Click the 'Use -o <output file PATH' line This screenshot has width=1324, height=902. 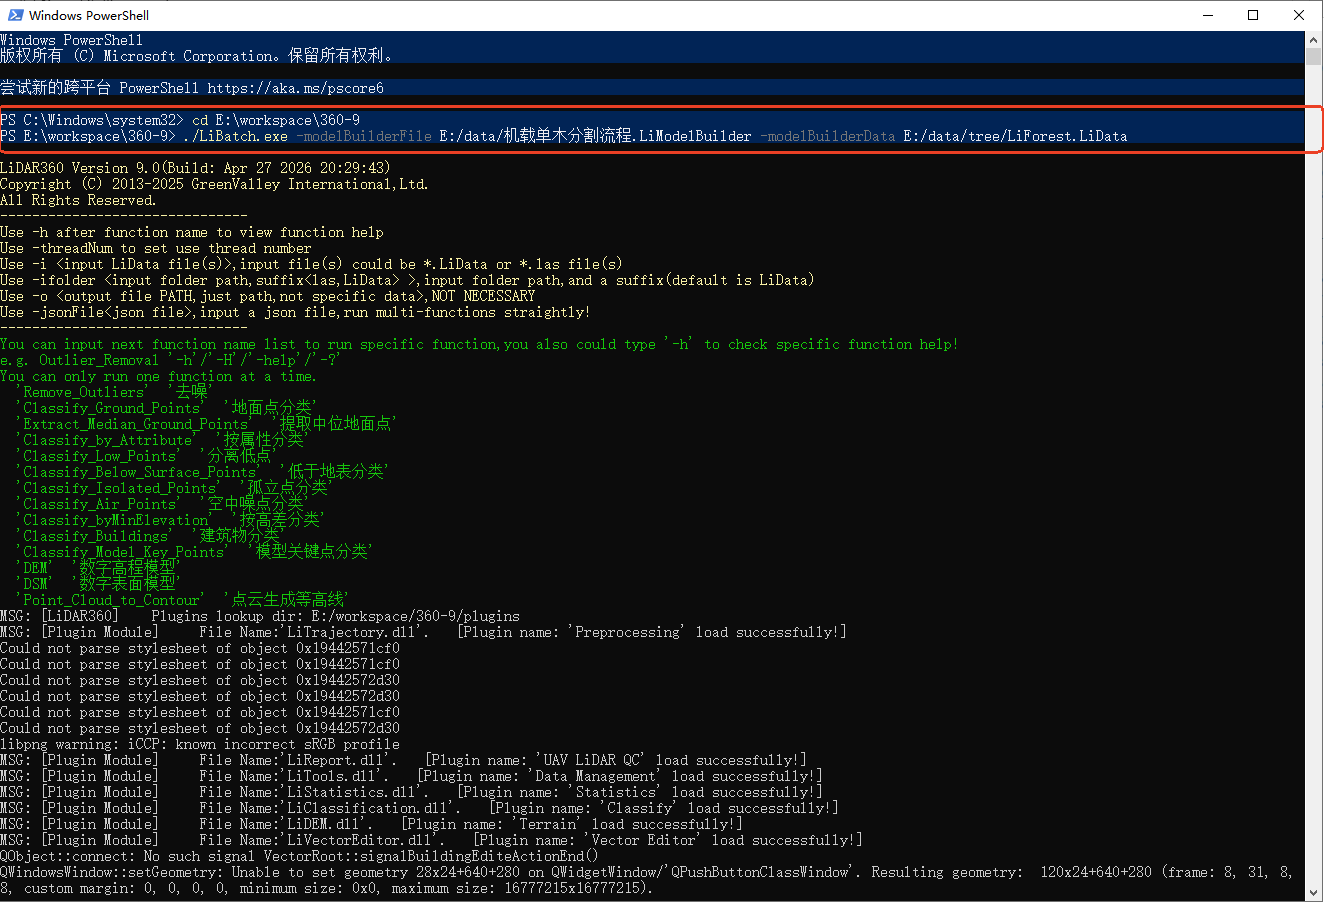(x=268, y=296)
